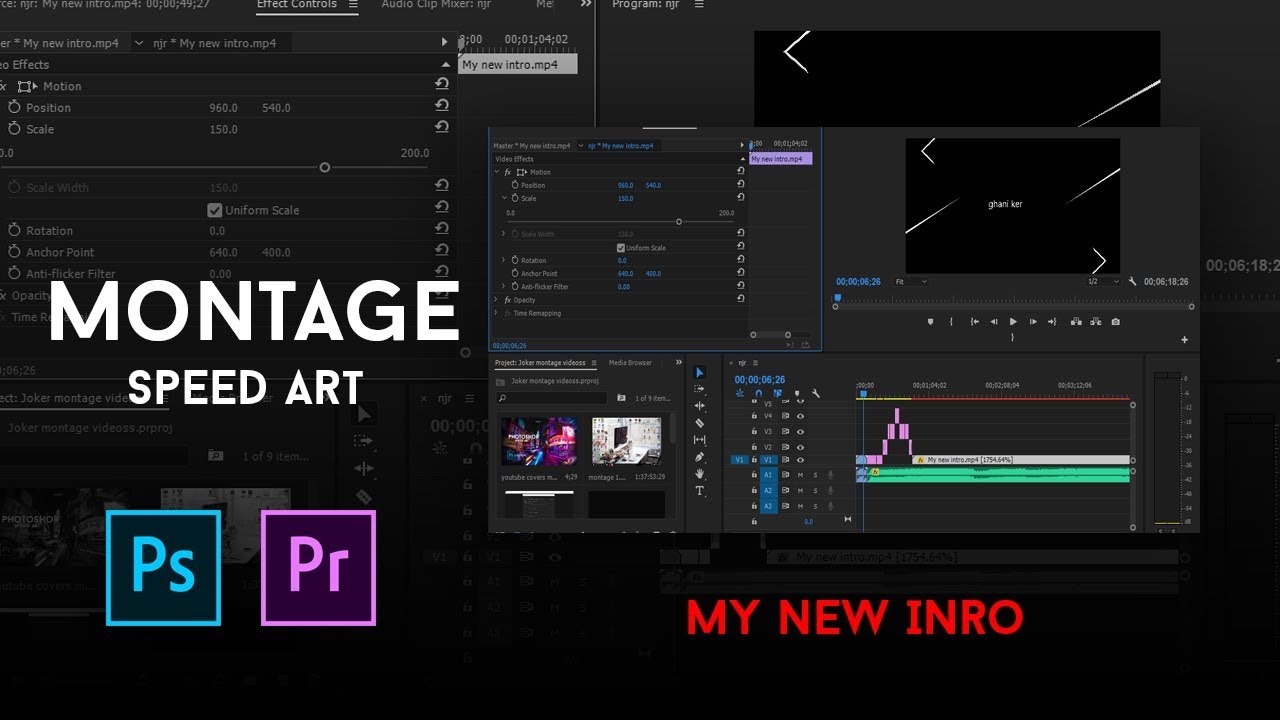1280x720 pixels.
Task: Click inset Program monitor wrench settings icon
Action: tap(1132, 282)
